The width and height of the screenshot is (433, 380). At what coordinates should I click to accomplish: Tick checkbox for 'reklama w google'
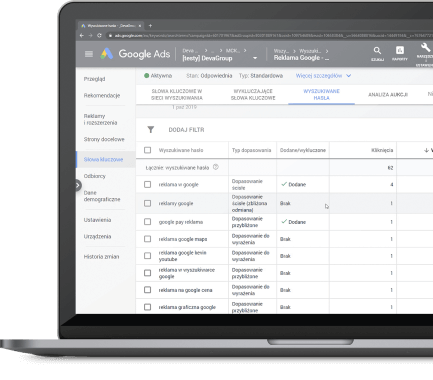pyautogui.click(x=147, y=184)
